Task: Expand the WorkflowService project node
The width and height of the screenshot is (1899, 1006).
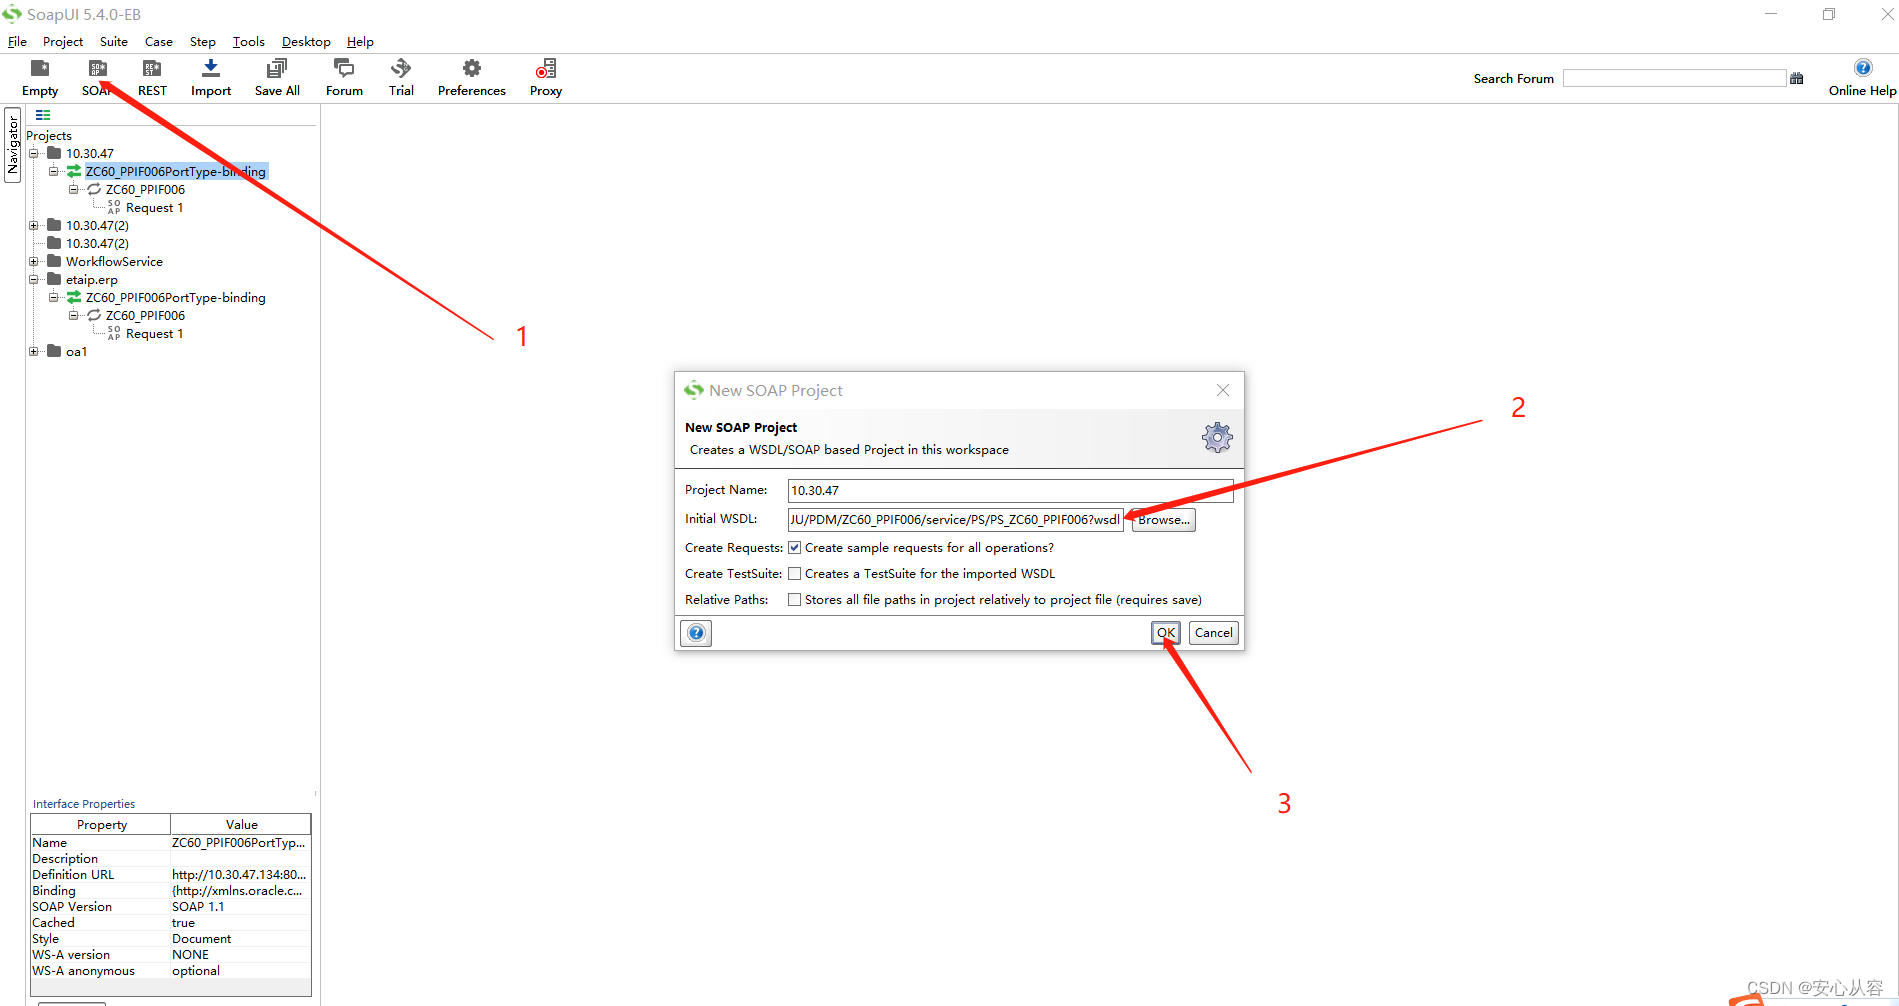Action: [x=34, y=262]
